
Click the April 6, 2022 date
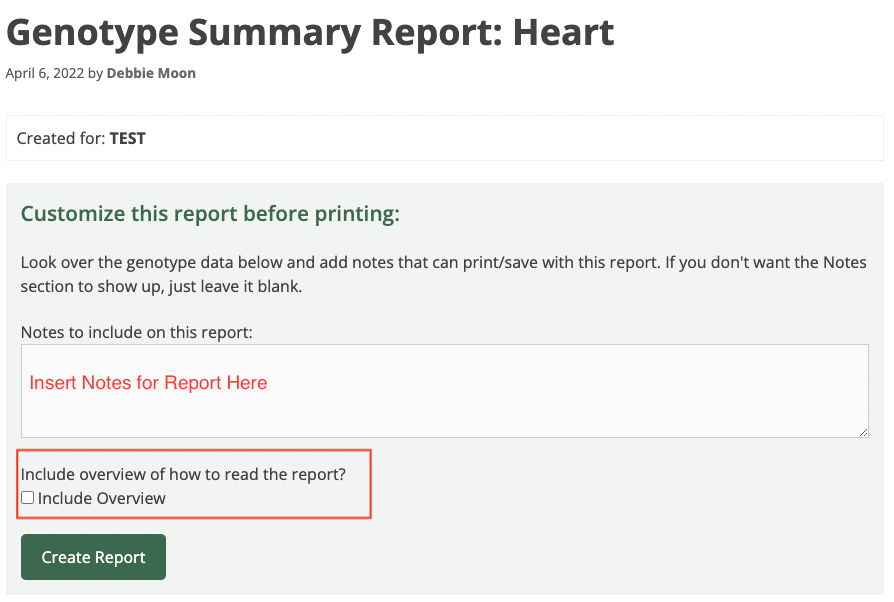(45, 73)
